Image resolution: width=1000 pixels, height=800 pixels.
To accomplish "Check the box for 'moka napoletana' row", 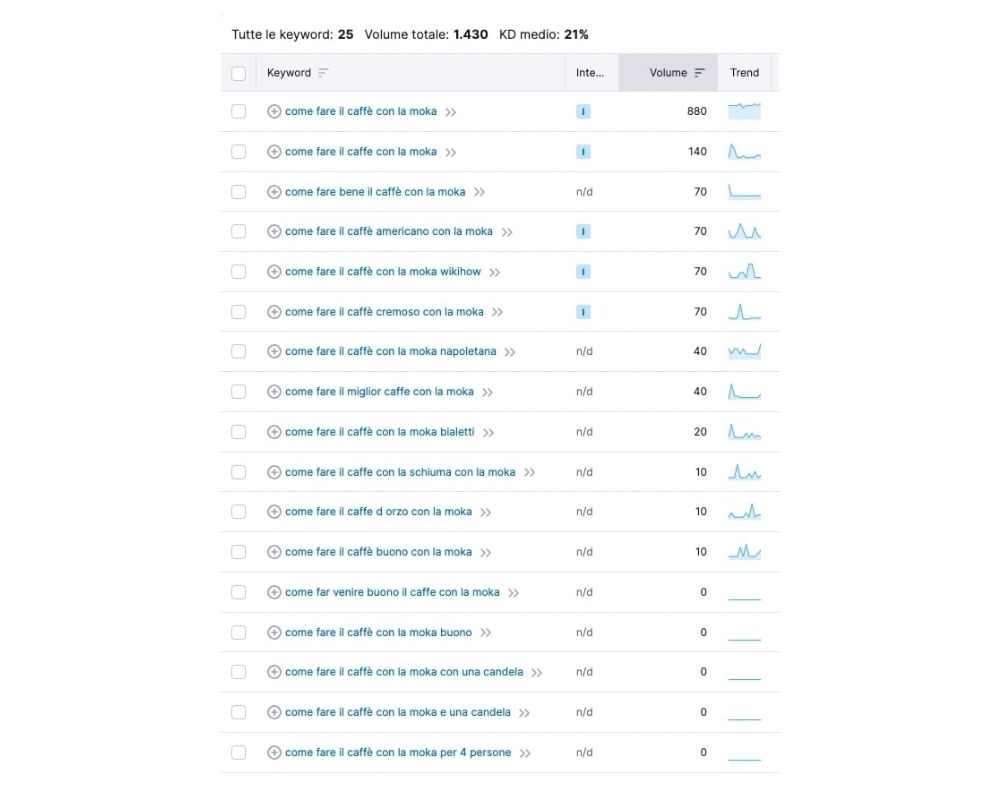I will tap(238, 352).
